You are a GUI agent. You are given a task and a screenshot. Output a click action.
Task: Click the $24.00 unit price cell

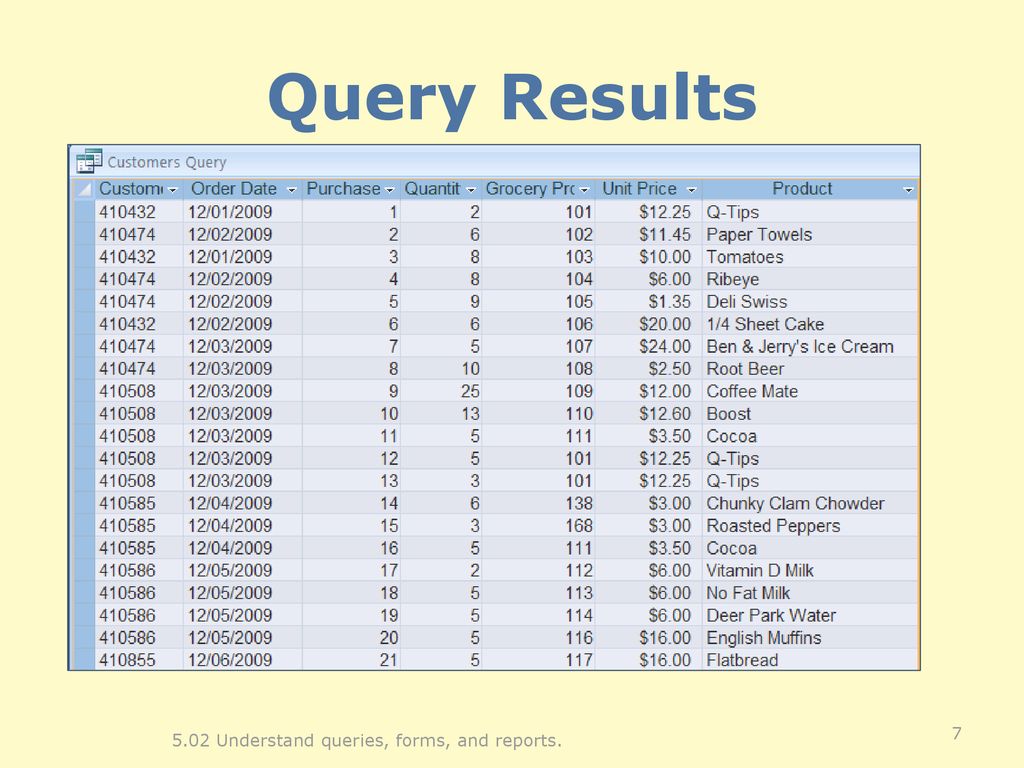(648, 346)
